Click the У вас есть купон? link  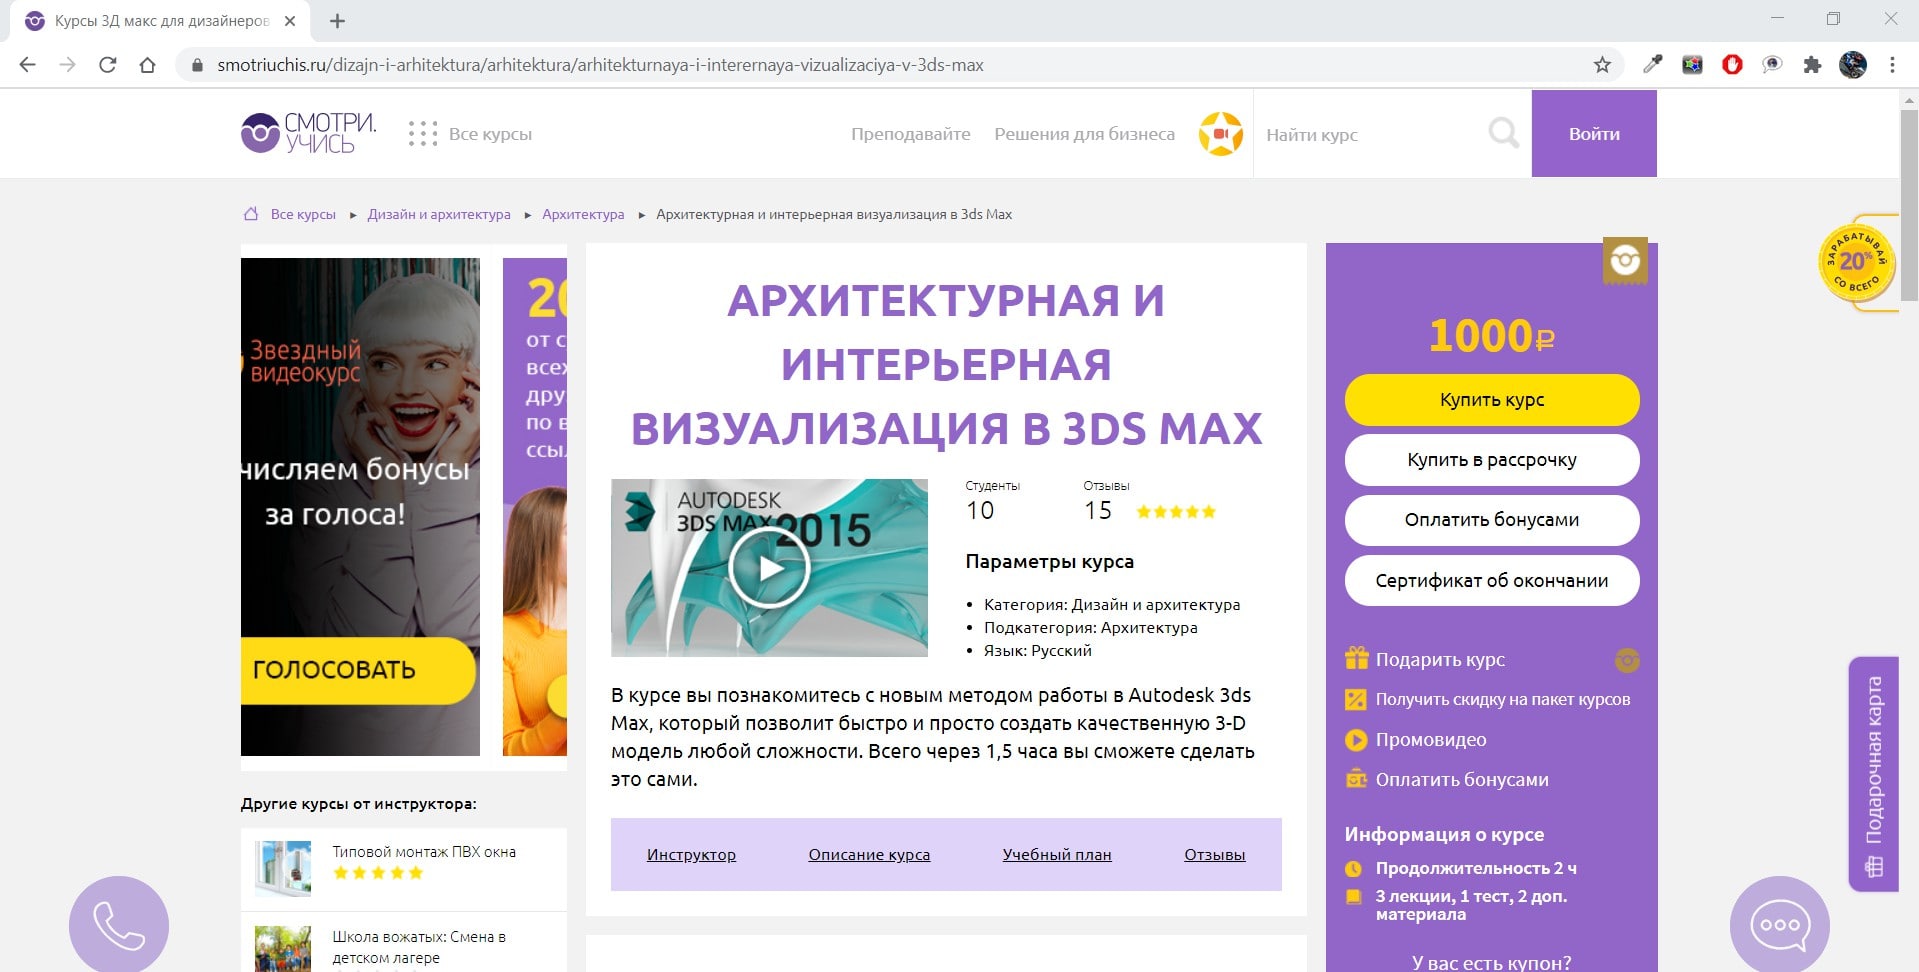pos(1491,962)
